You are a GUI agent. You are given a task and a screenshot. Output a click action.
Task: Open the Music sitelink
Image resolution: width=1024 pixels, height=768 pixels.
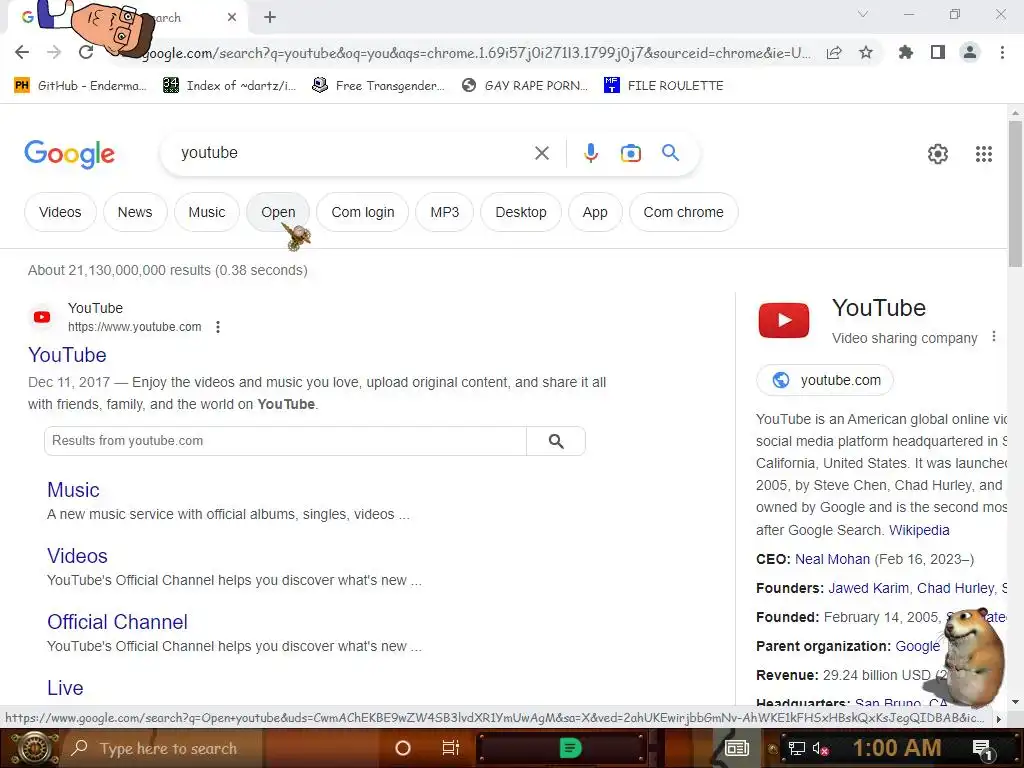click(73, 490)
